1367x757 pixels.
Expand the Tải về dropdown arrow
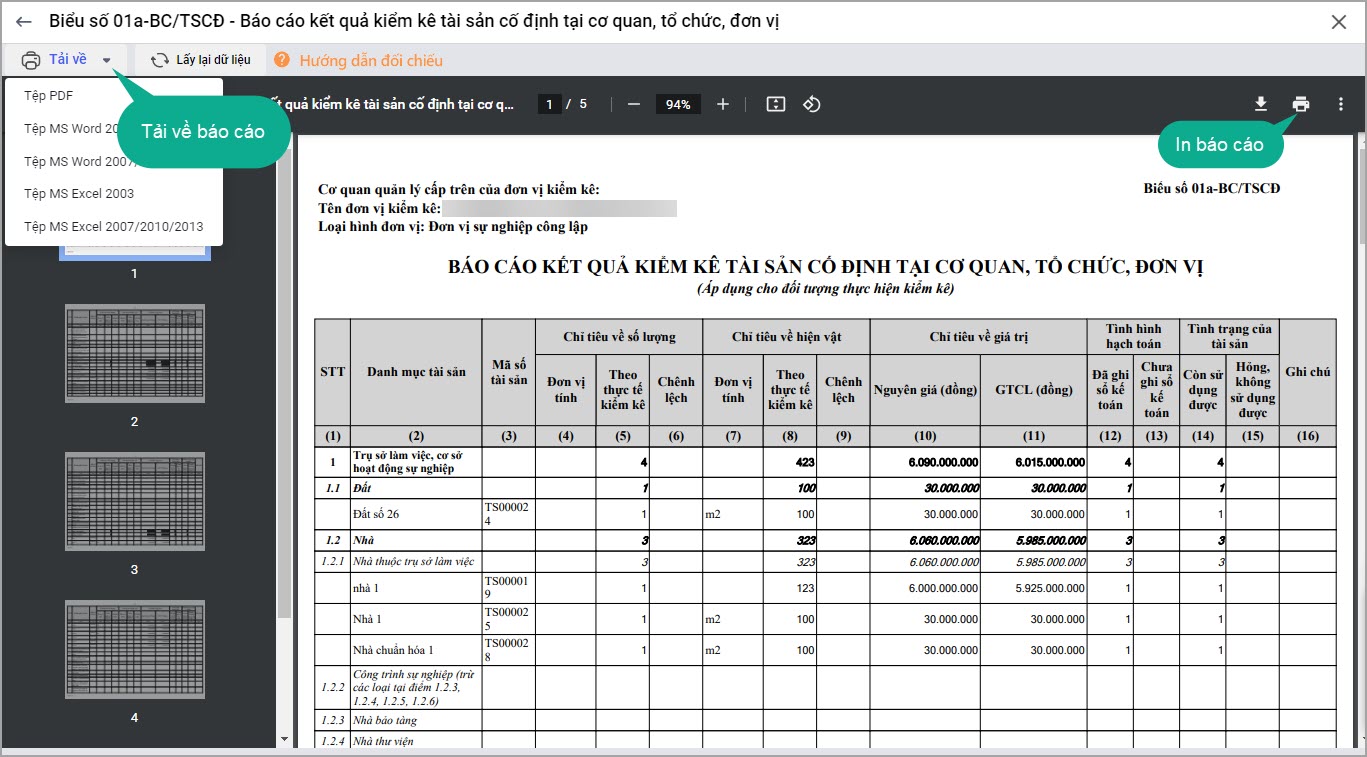point(107,60)
